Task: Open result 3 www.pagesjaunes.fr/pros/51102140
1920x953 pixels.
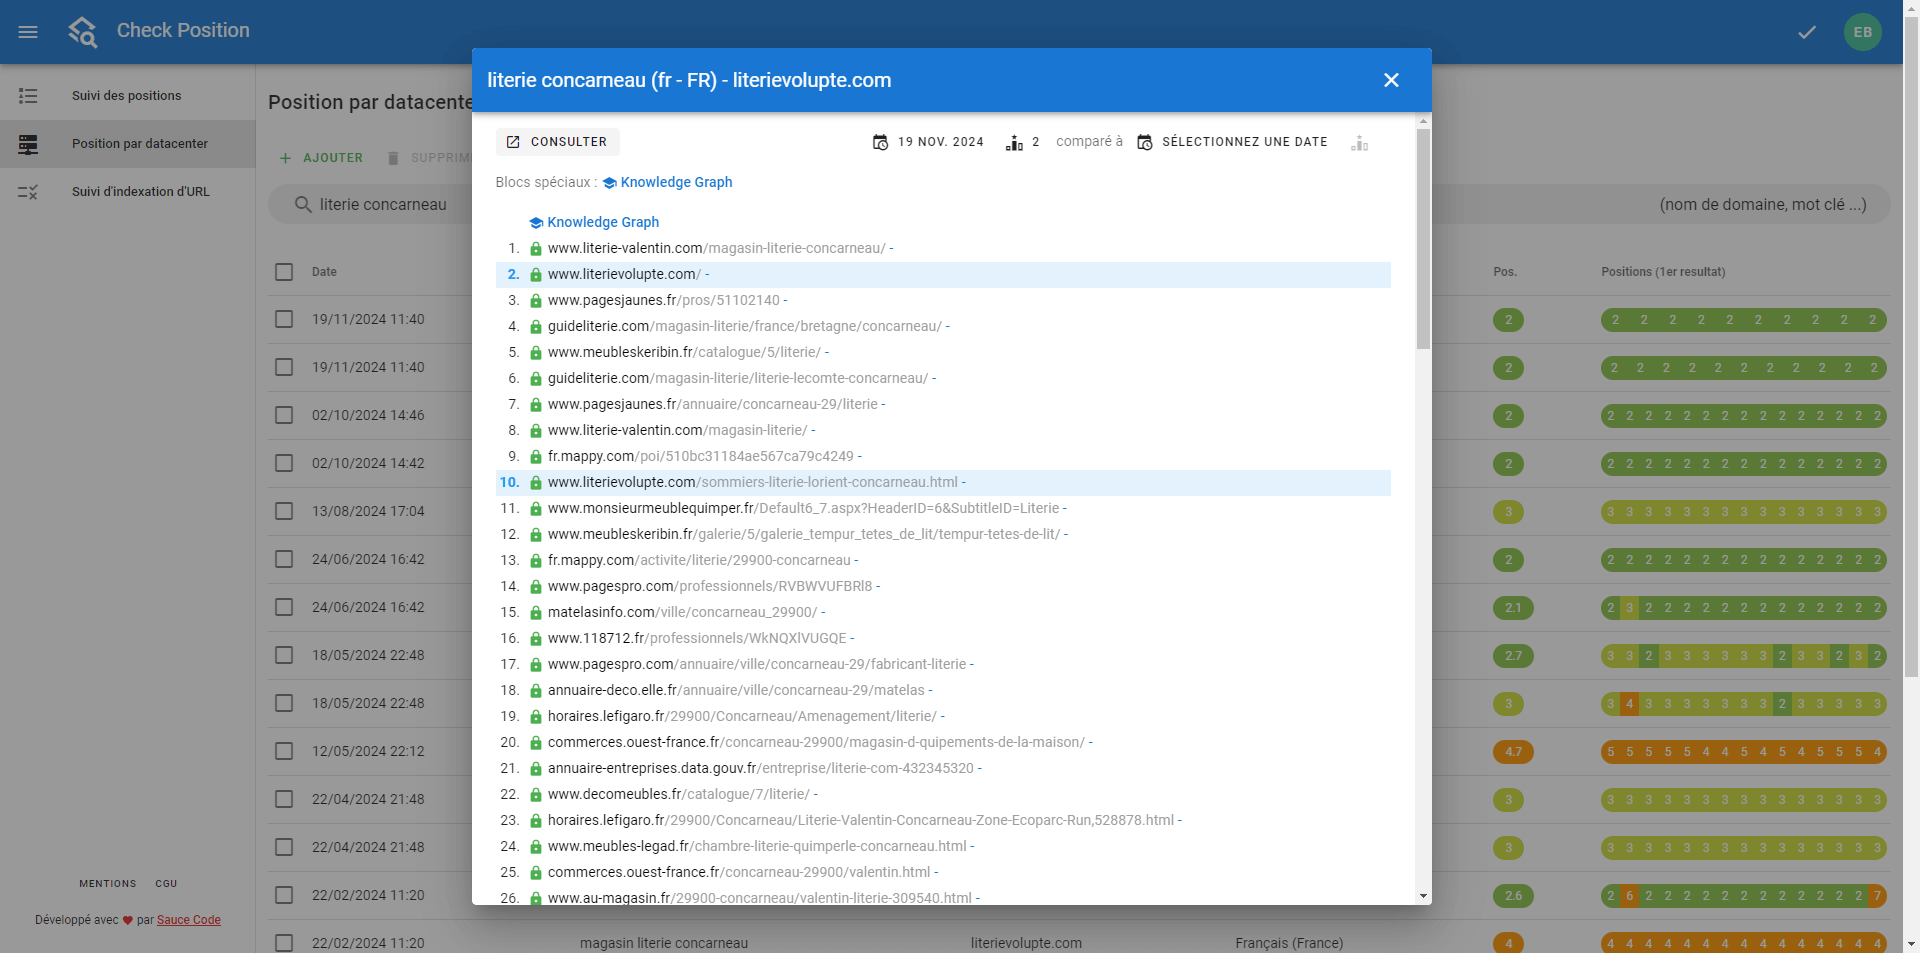Action: coord(663,300)
